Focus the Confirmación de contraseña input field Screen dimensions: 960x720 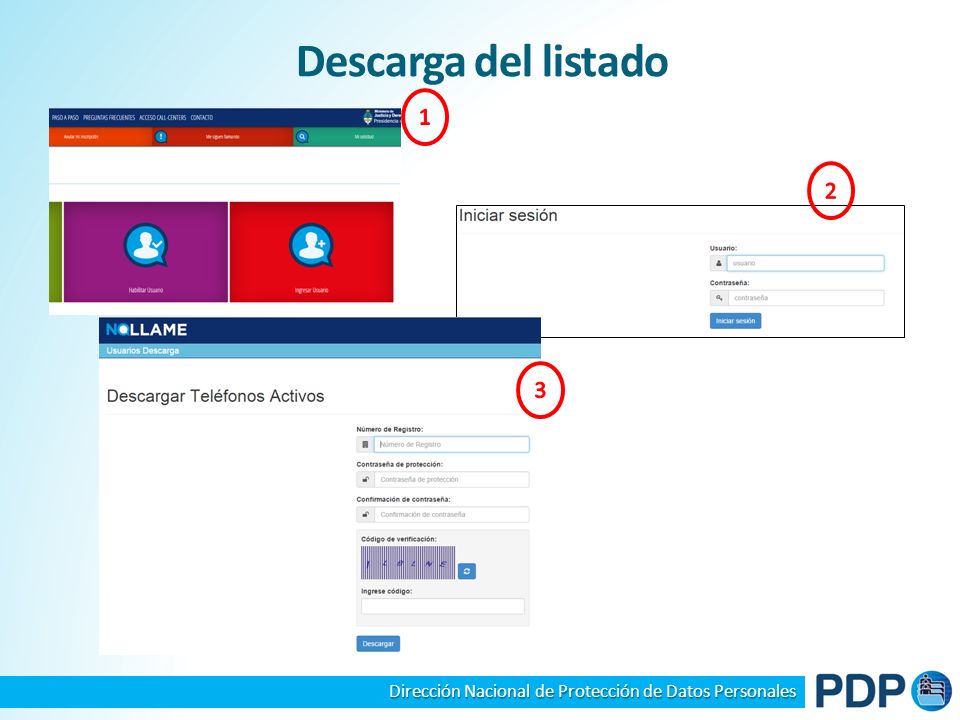click(451, 514)
